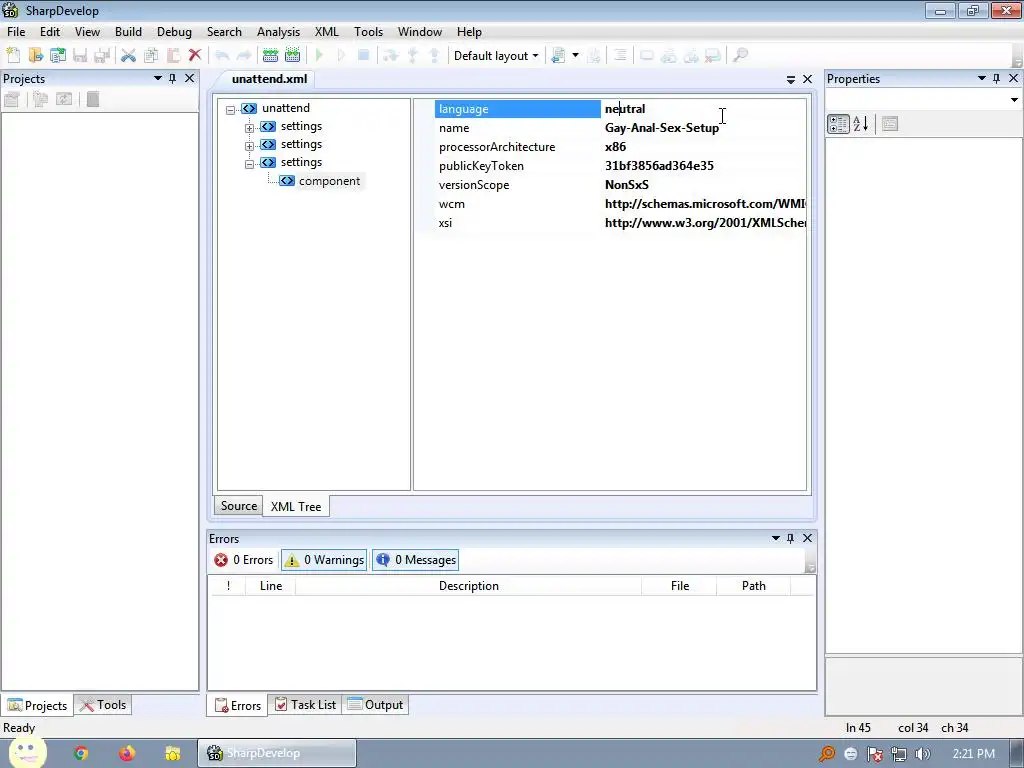1024x768 pixels.
Task: Click the Redo arrow icon
Action: click(x=244, y=56)
